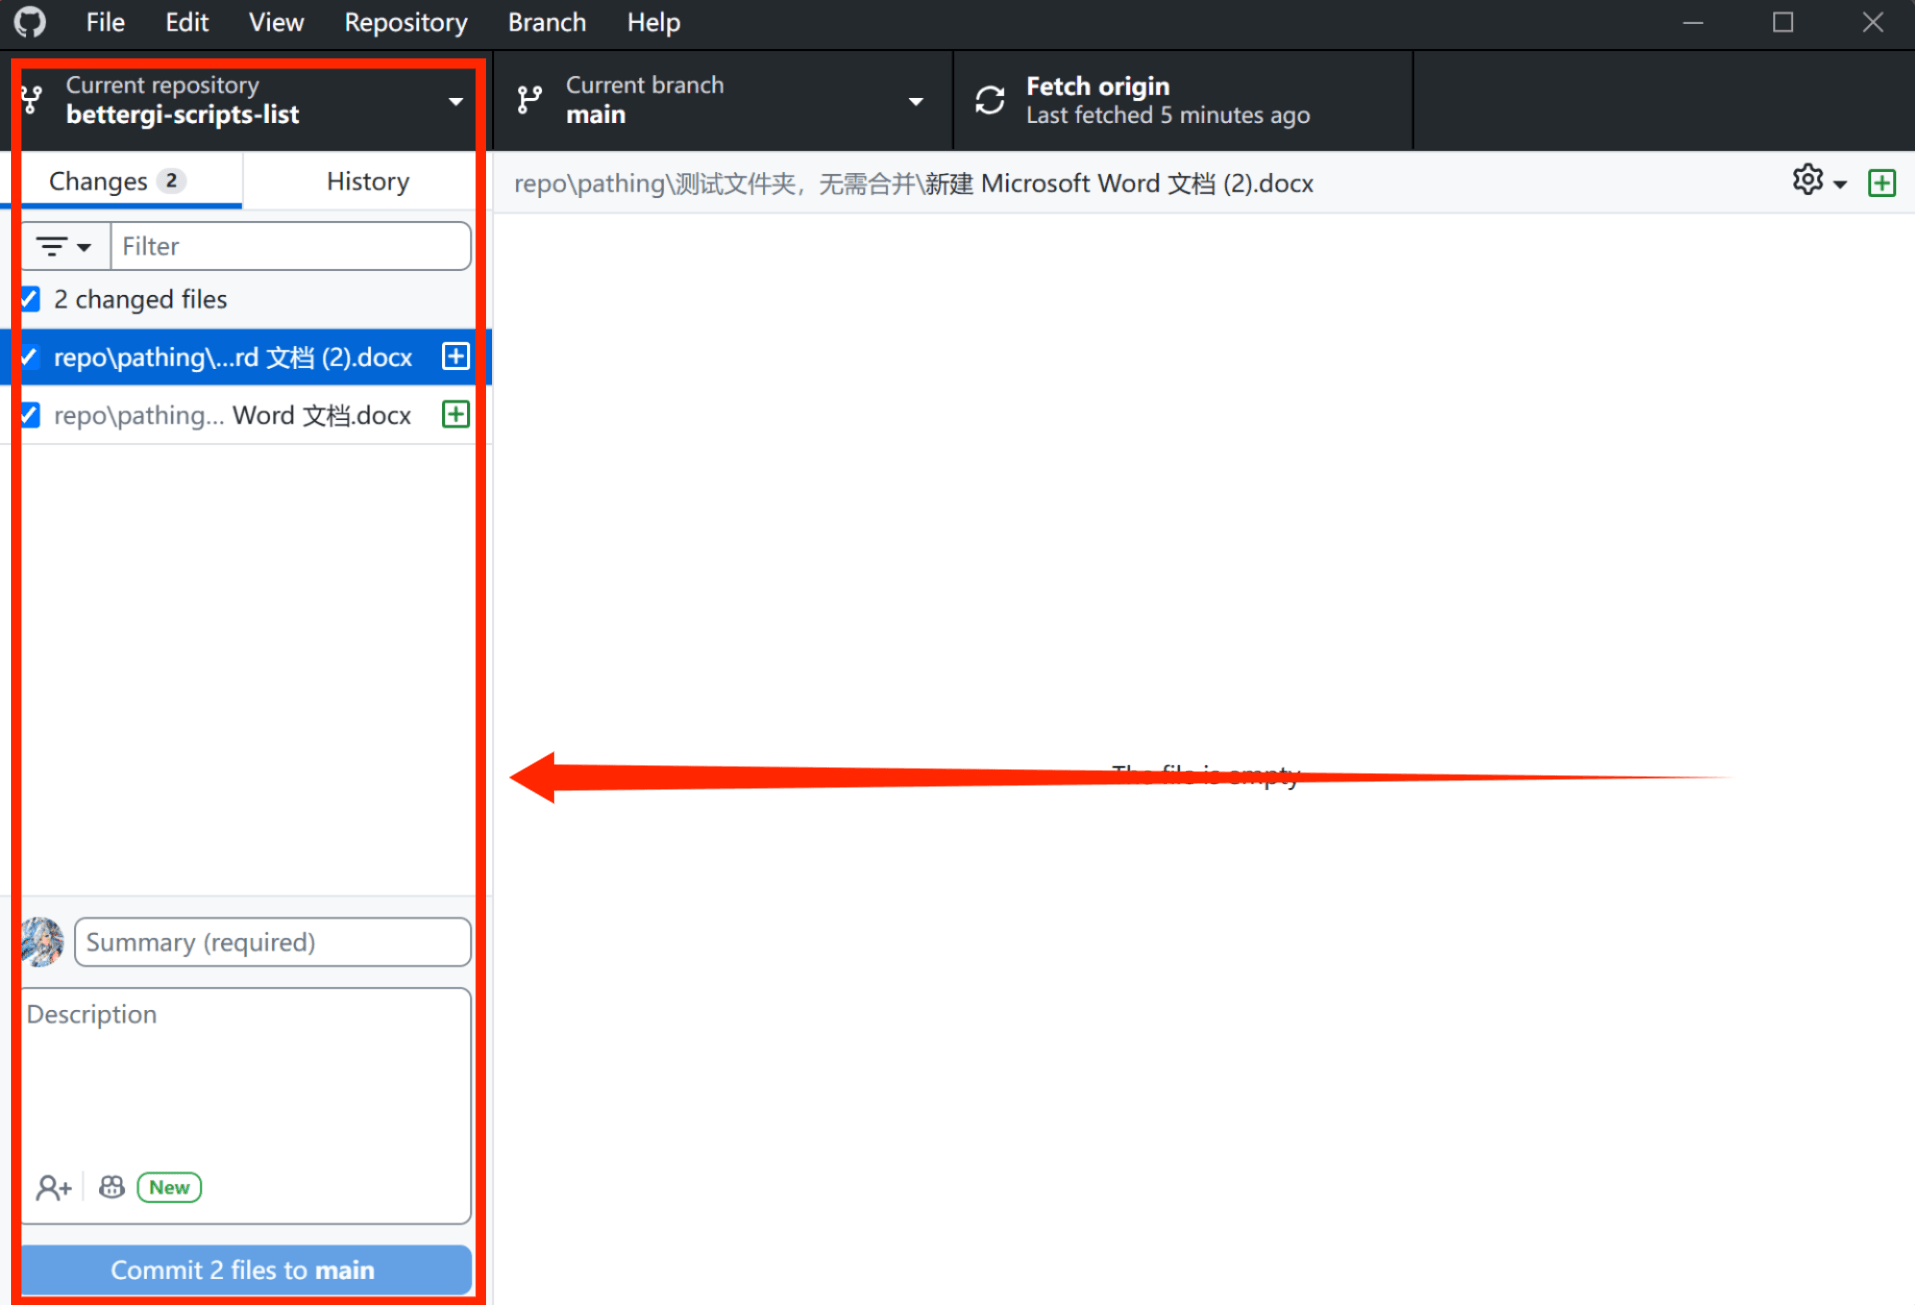This screenshot has width=1915, height=1305.
Task: Click the green added-file icon in diff header
Action: click(1881, 183)
